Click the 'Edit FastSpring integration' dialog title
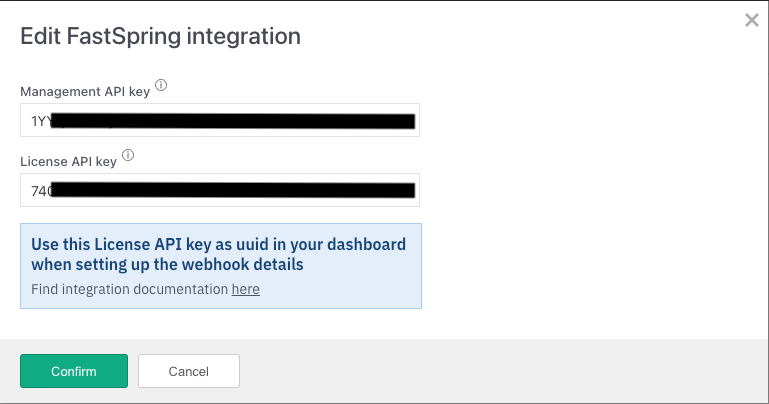Screen dimensions: 769x404 (x=161, y=37)
